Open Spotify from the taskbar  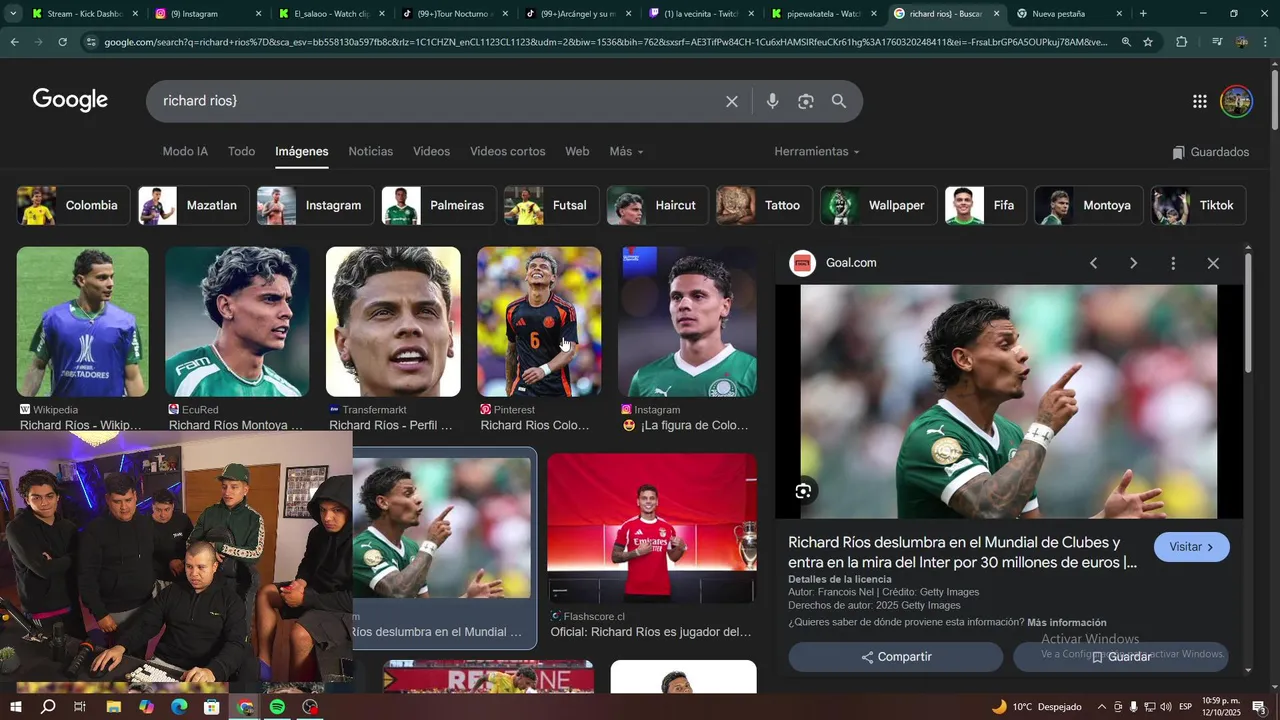click(x=278, y=707)
